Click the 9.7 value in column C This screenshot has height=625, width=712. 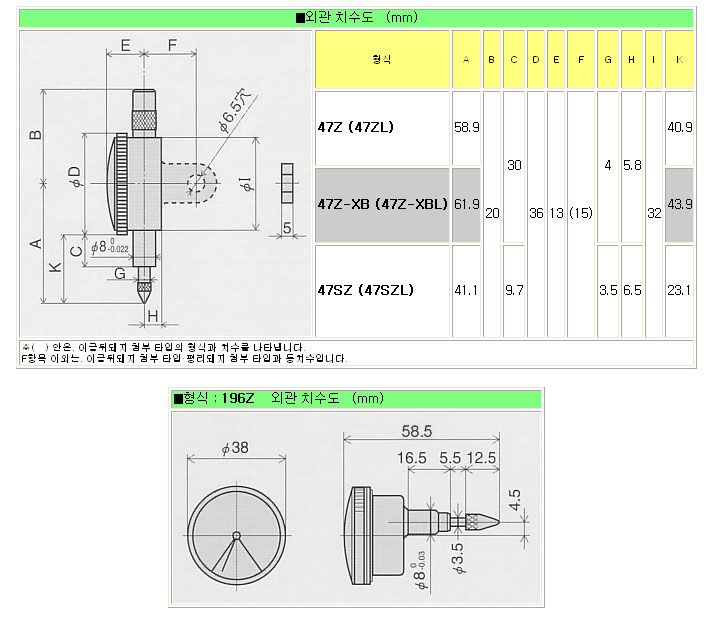(x=513, y=290)
